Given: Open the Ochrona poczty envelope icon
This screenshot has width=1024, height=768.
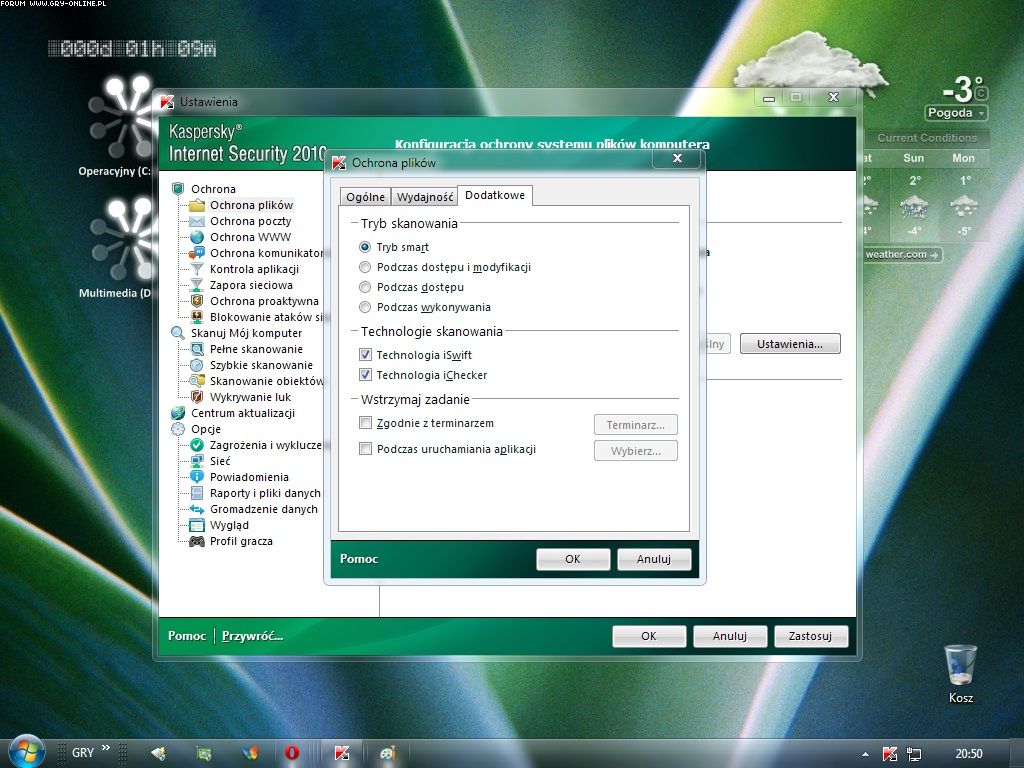Looking at the screenshot, I should pyautogui.click(x=197, y=221).
